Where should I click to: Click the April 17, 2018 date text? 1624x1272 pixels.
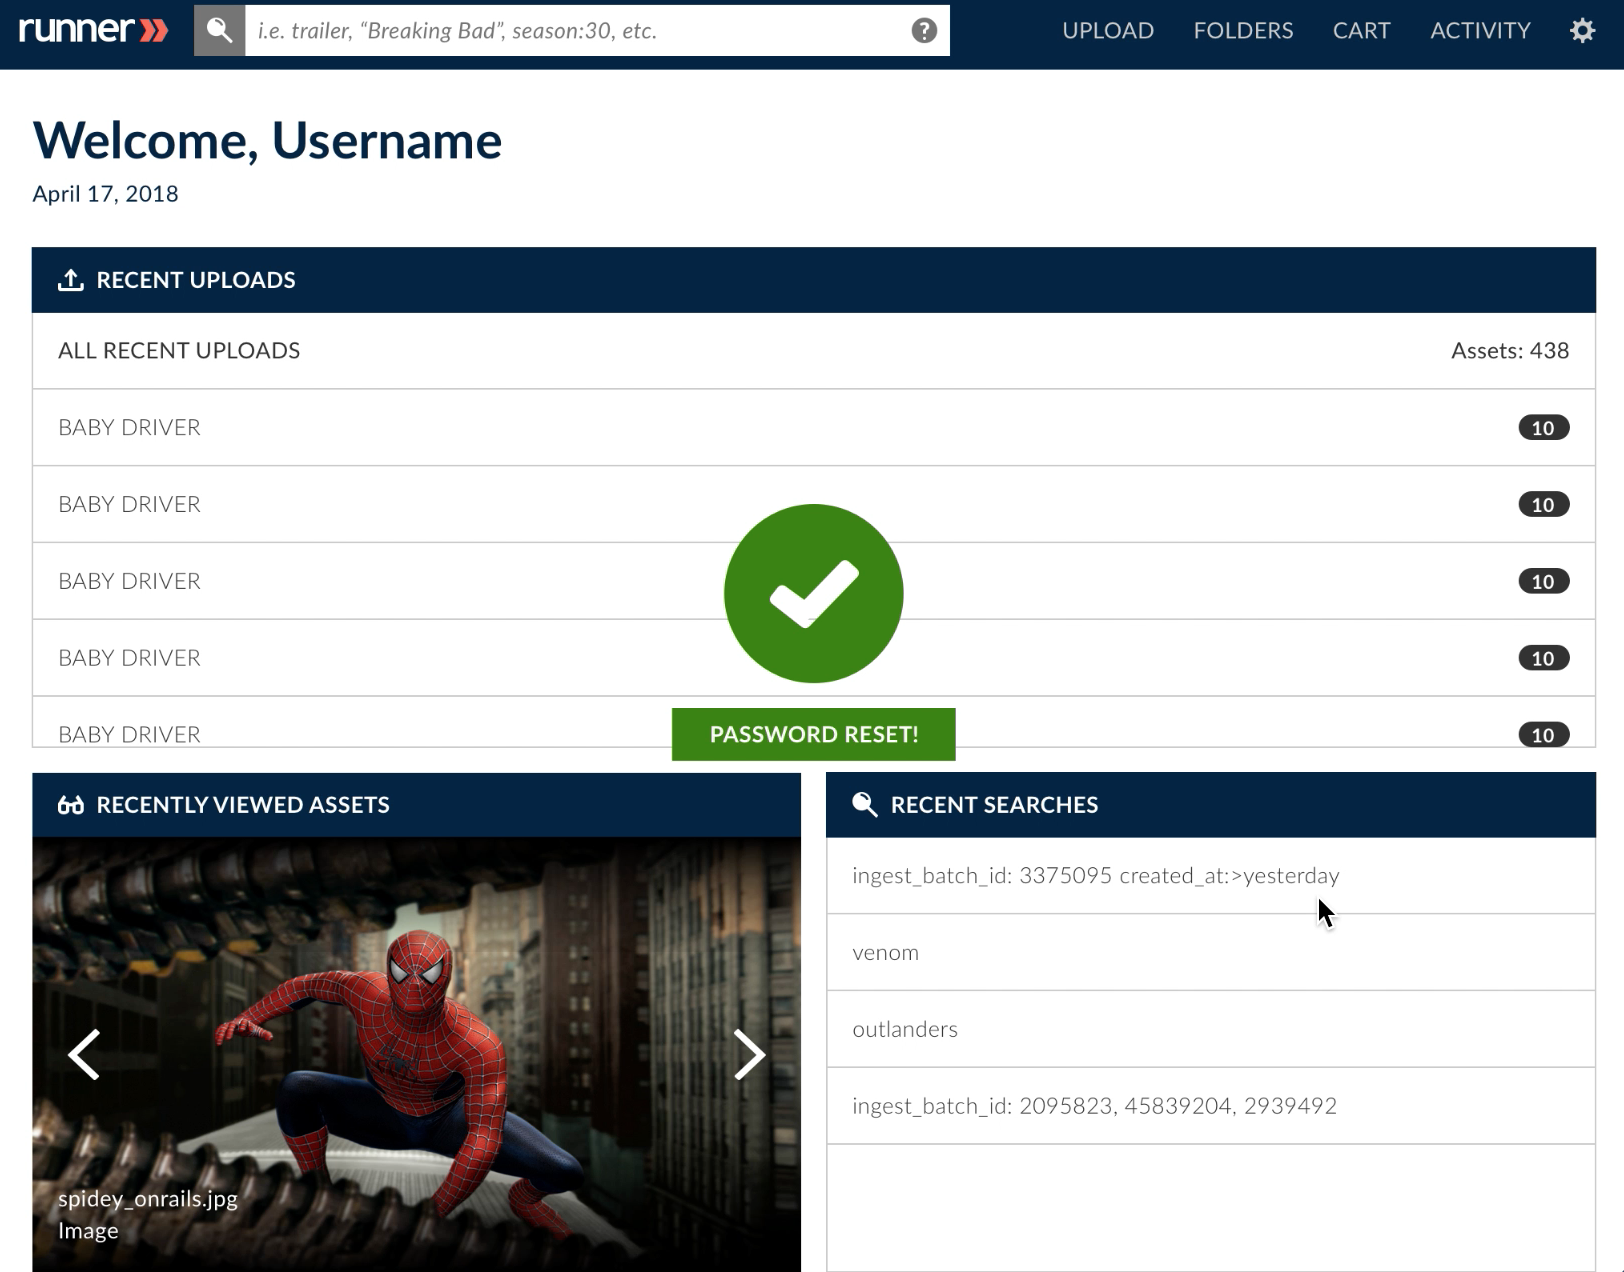pyautogui.click(x=105, y=194)
